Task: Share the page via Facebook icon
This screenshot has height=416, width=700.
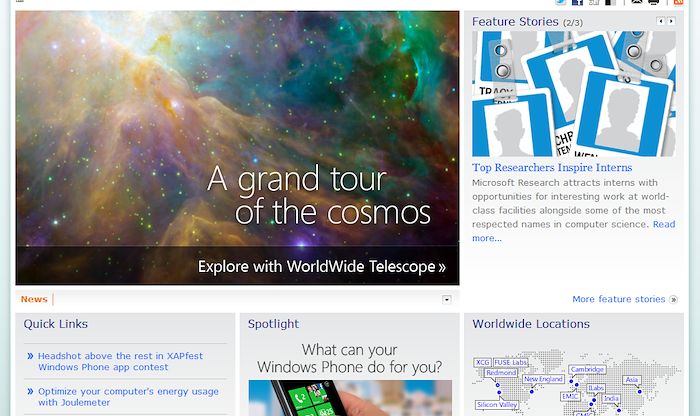Action: tap(578, 2)
